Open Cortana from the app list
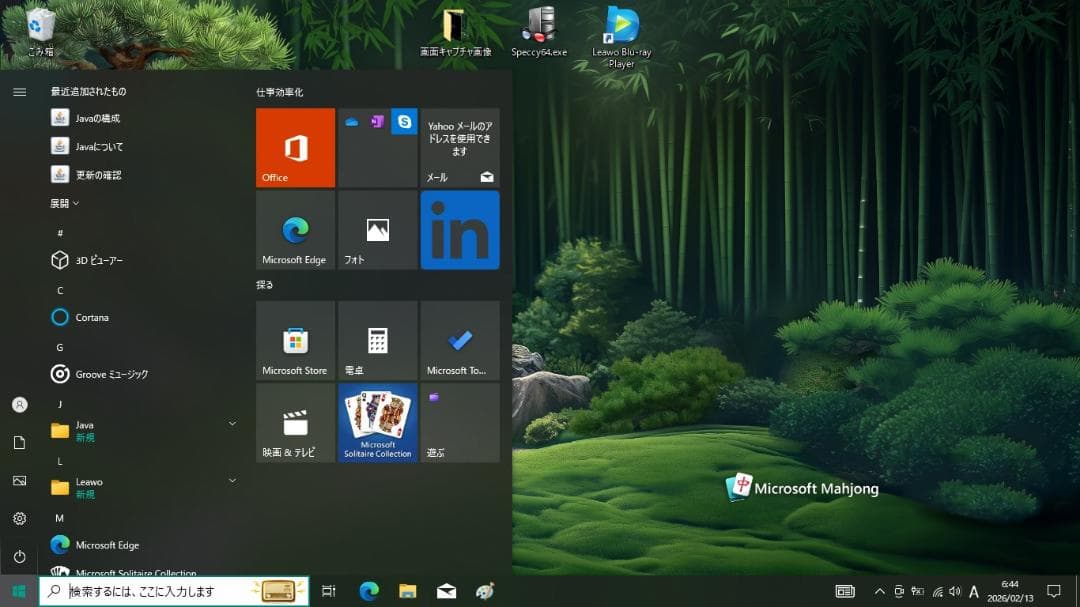This screenshot has width=1080, height=607. point(92,317)
